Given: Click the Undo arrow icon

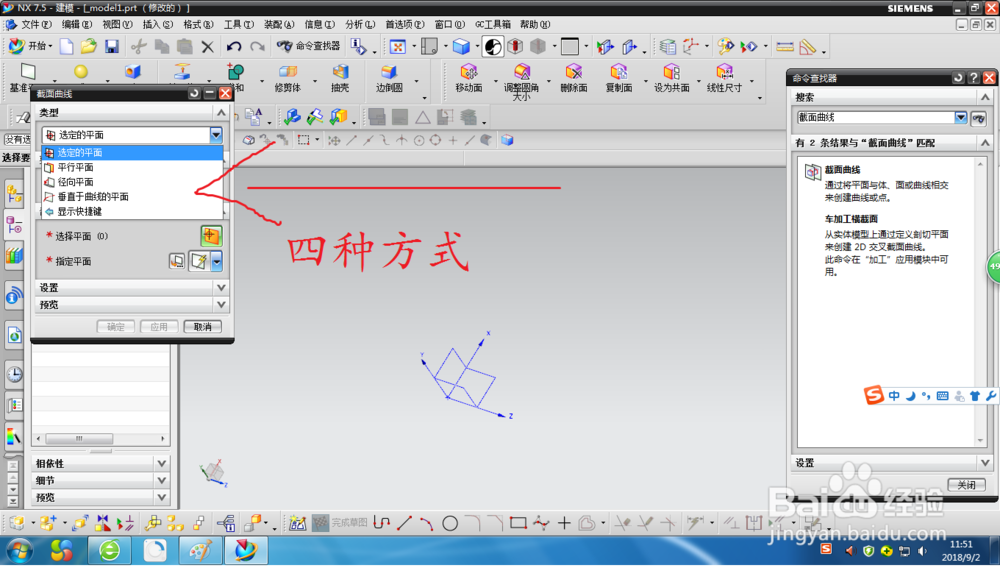Looking at the screenshot, I should tap(234, 47).
